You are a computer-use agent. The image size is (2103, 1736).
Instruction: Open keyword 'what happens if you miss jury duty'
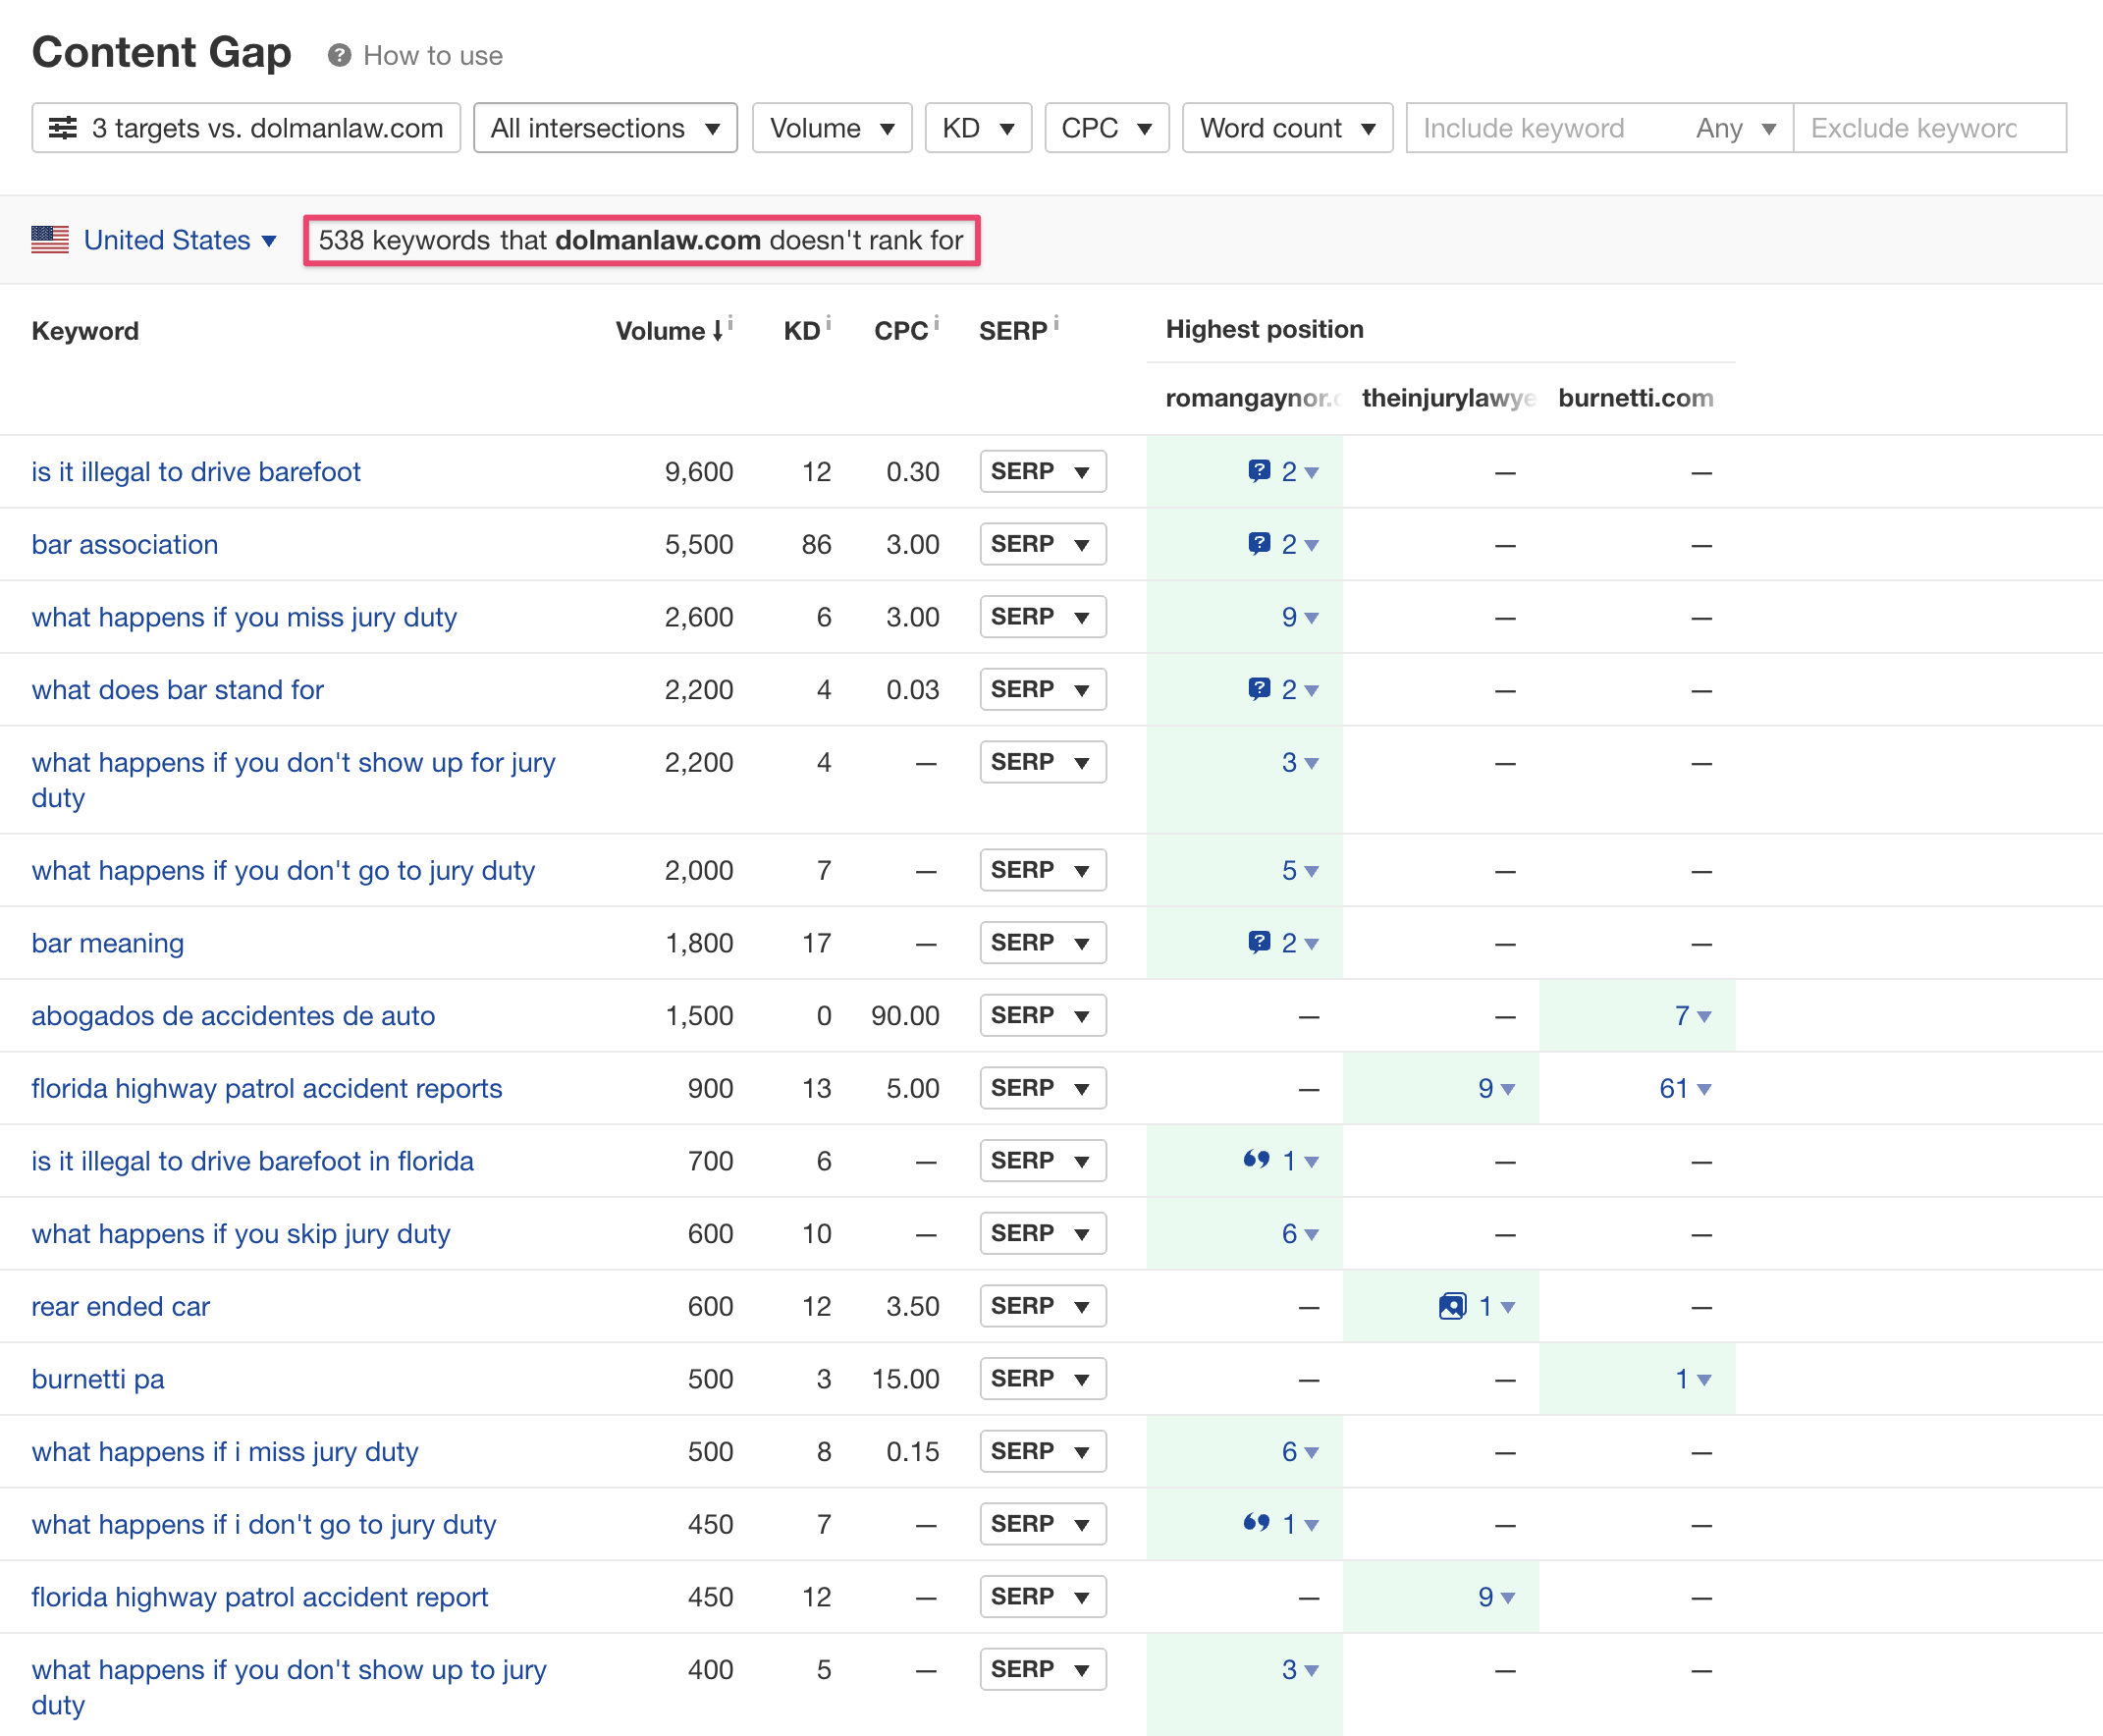[244, 618]
